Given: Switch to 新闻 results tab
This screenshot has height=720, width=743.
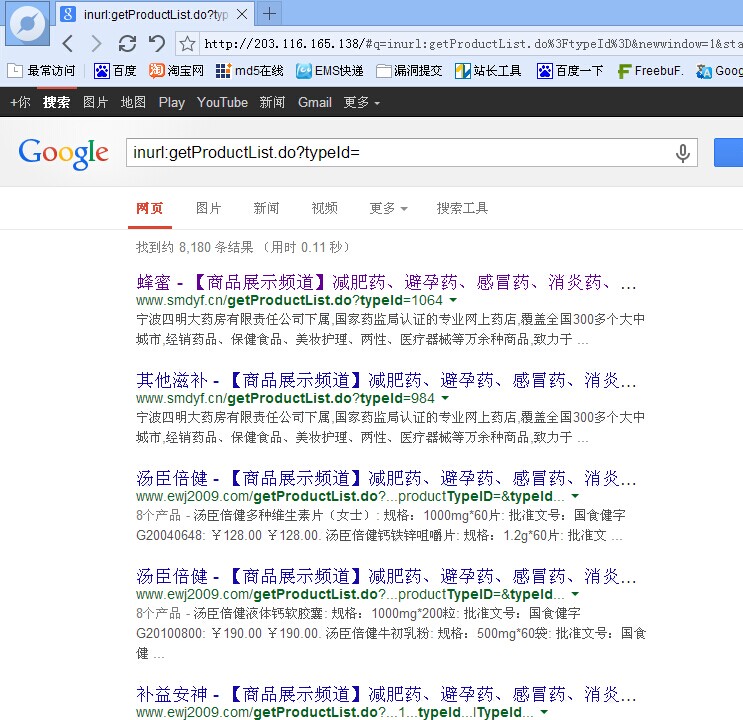Looking at the screenshot, I should pos(266,208).
